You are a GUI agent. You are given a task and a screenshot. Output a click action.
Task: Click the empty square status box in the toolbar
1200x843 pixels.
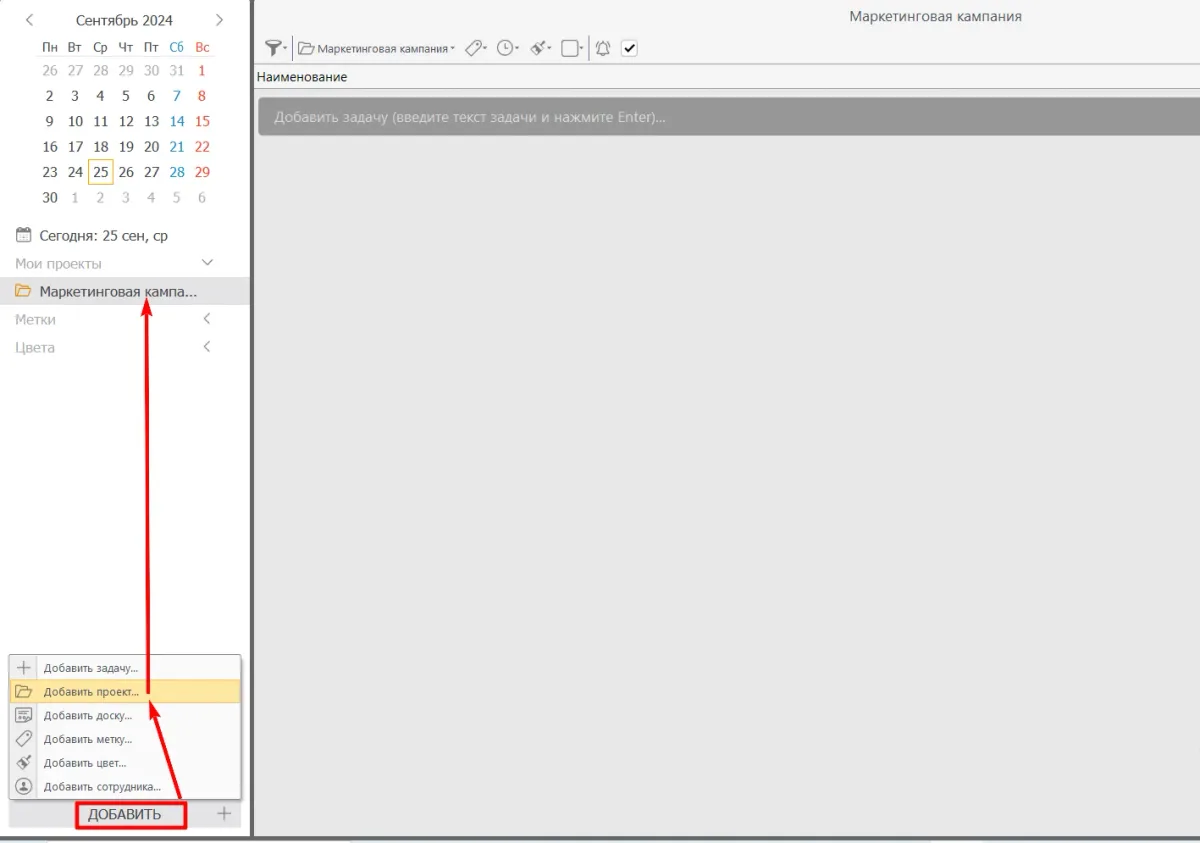[x=570, y=48]
